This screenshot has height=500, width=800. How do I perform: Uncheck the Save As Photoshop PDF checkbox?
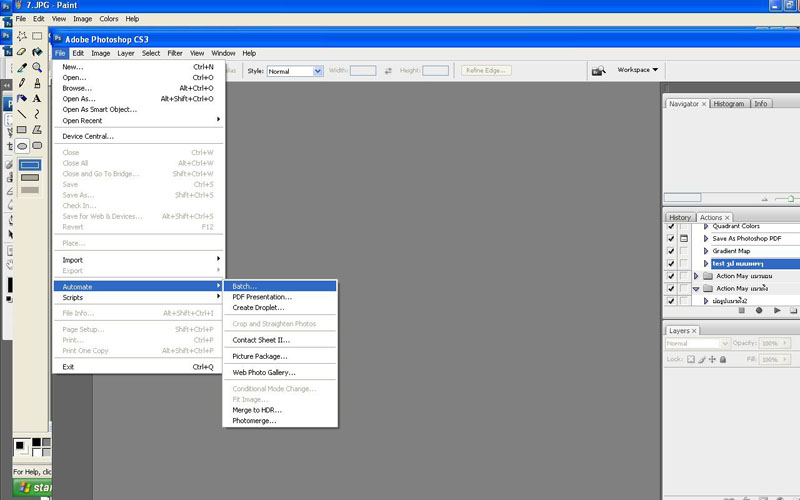pyautogui.click(x=671, y=238)
